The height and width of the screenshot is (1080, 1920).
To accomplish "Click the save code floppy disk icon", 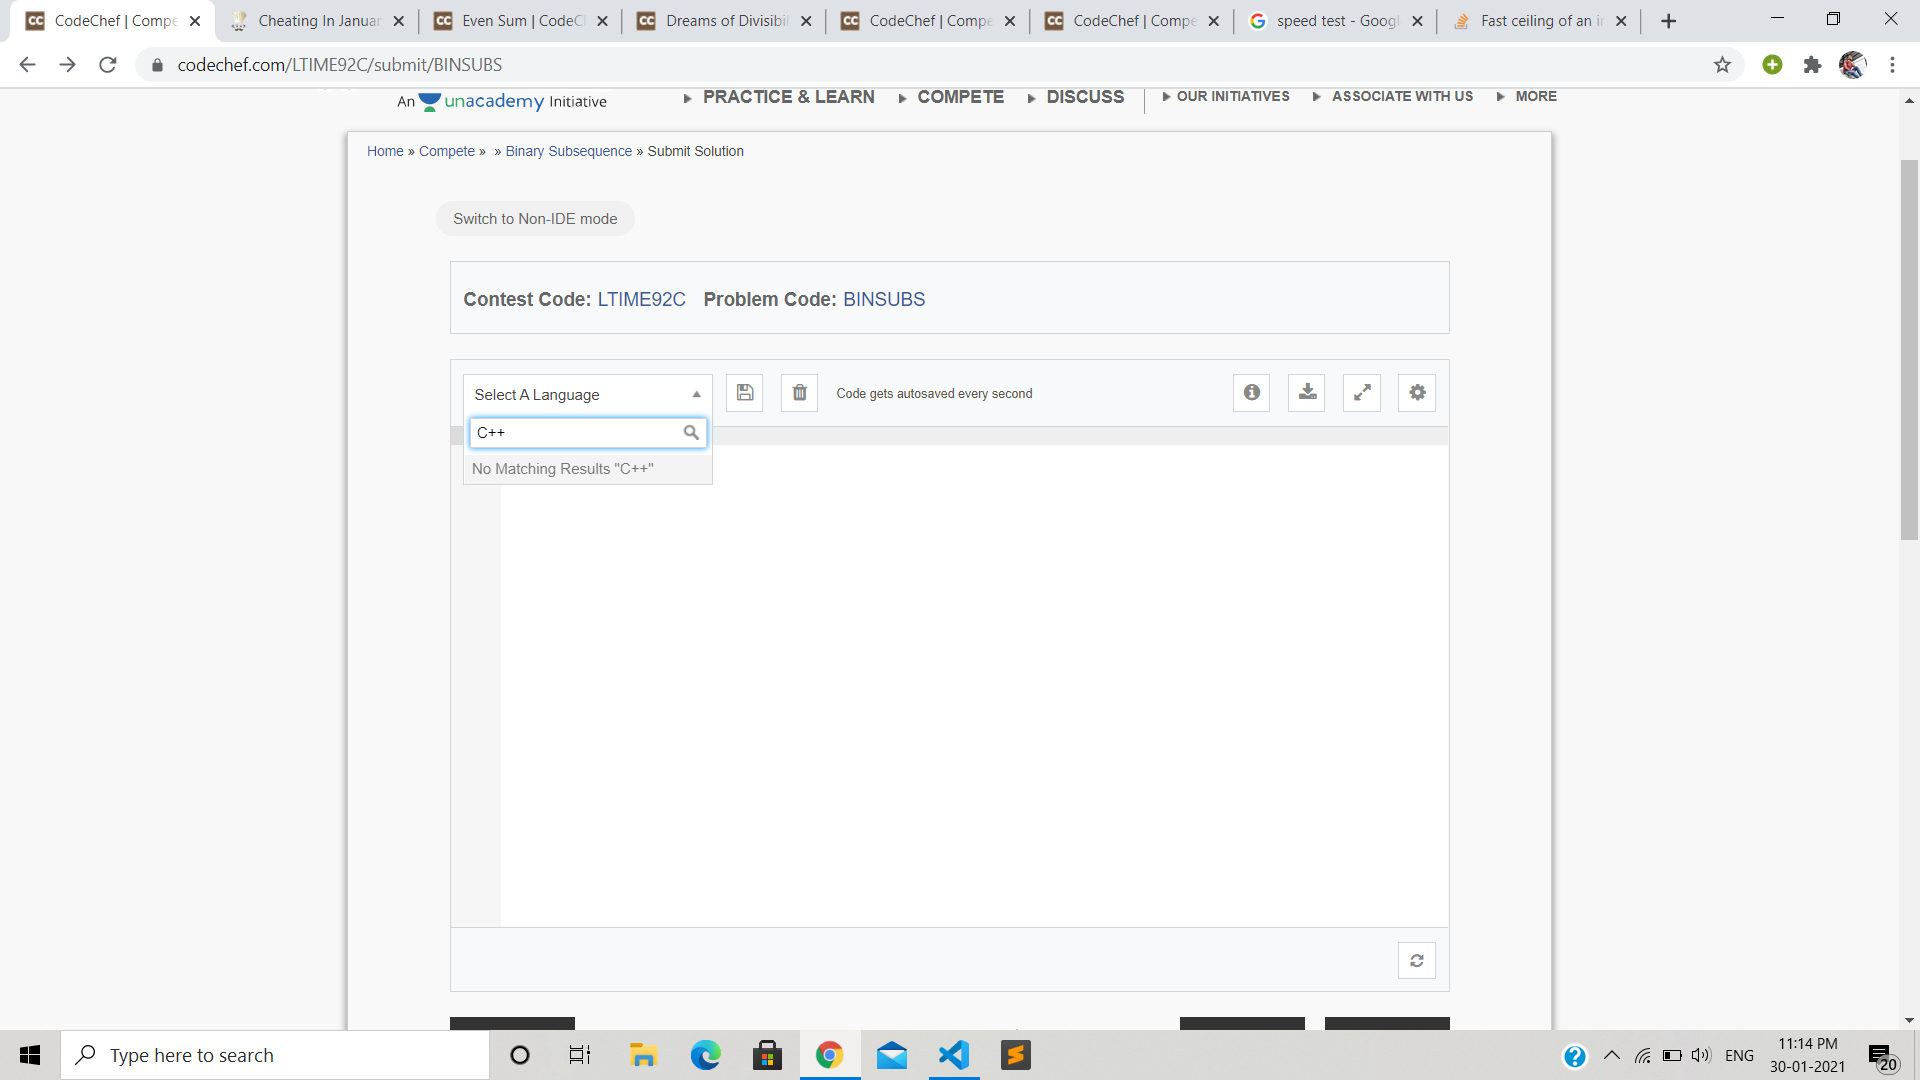I will [744, 392].
